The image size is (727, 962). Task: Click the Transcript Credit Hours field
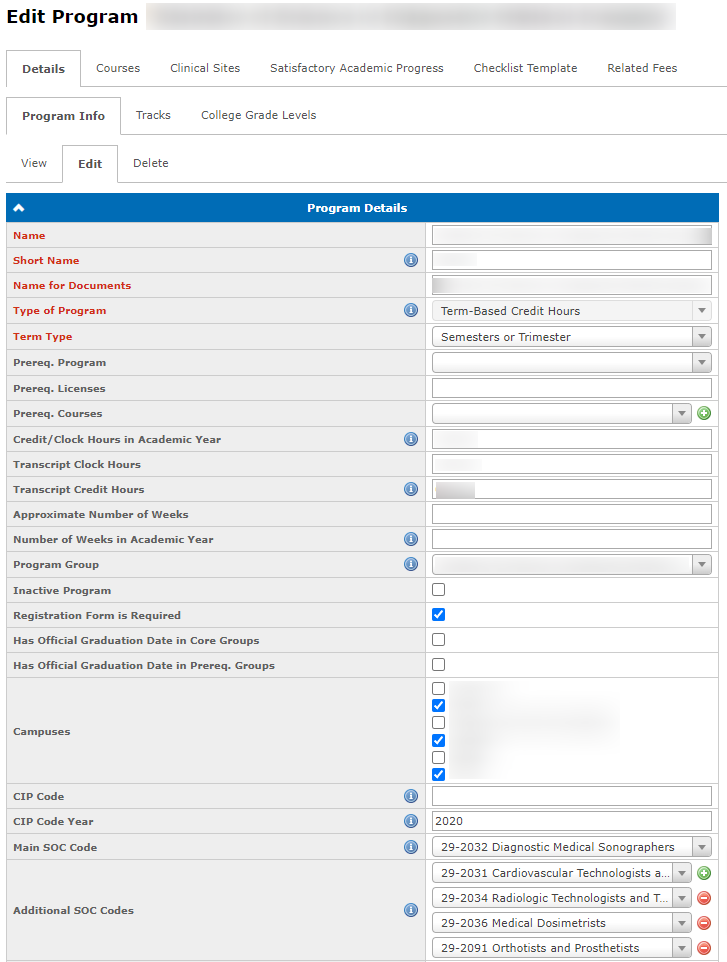point(572,489)
